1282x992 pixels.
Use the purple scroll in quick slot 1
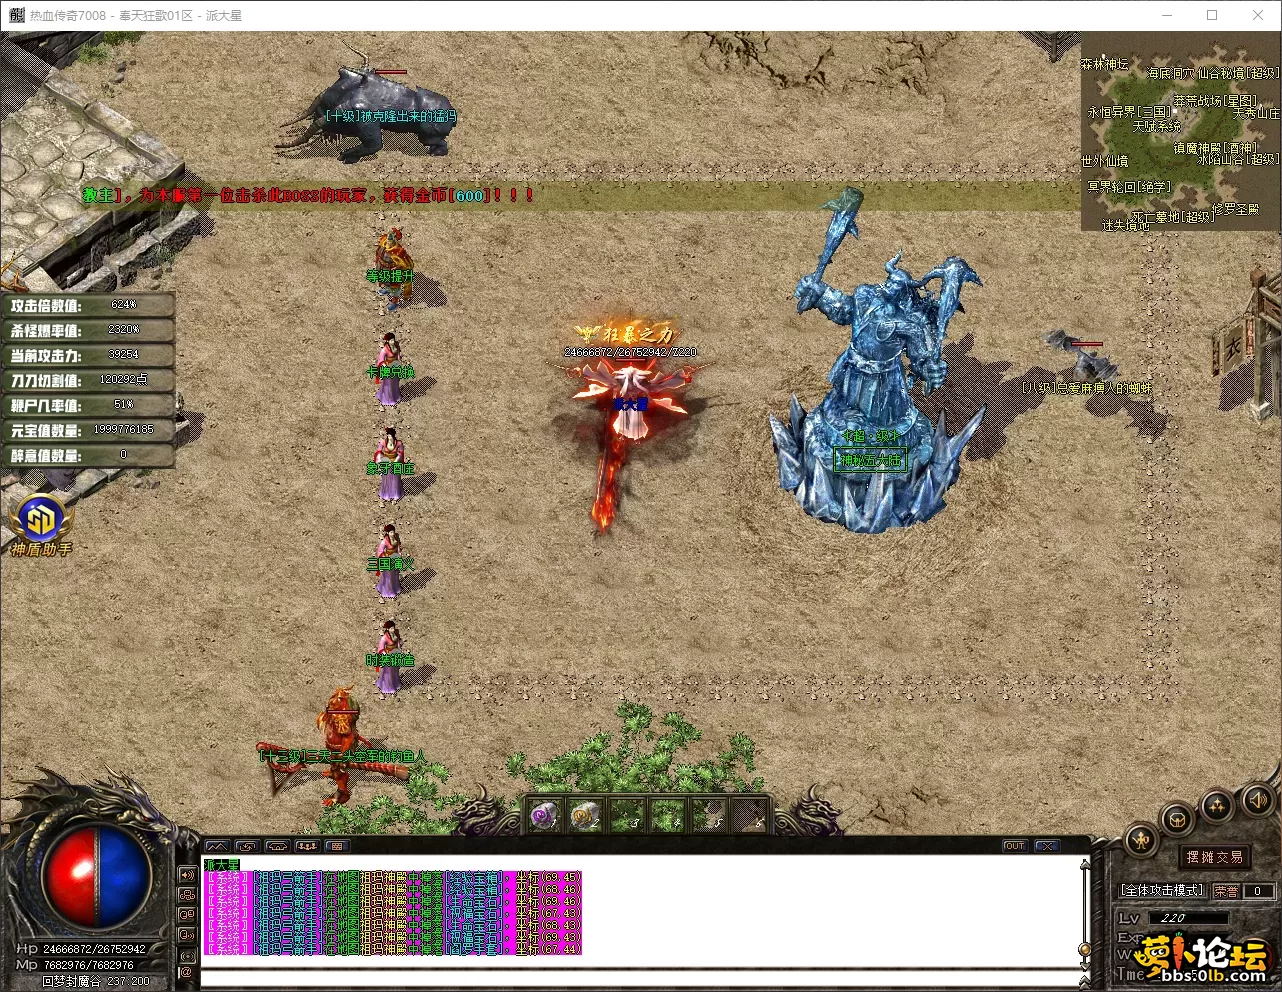pyautogui.click(x=543, y=815)
